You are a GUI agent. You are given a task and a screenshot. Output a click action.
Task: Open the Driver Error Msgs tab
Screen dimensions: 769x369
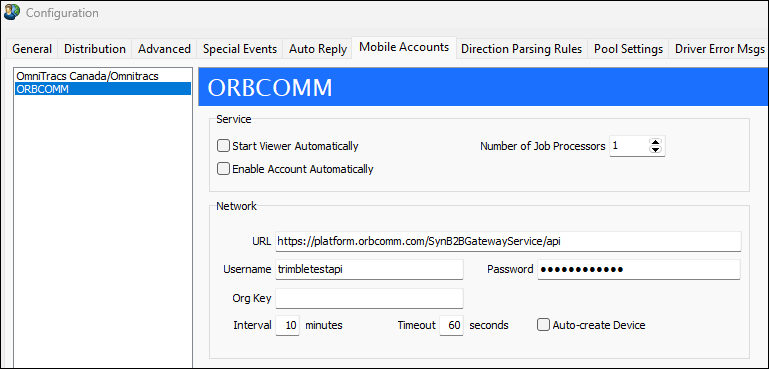coord(719,49)
